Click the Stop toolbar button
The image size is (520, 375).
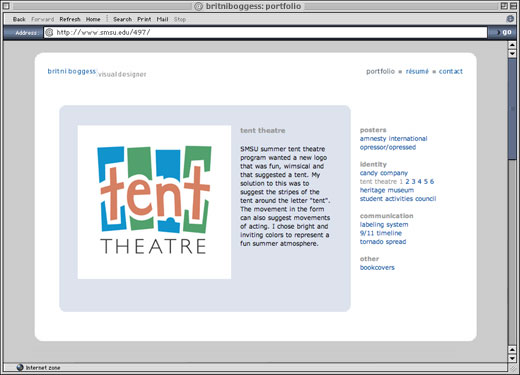pos(180,19)
